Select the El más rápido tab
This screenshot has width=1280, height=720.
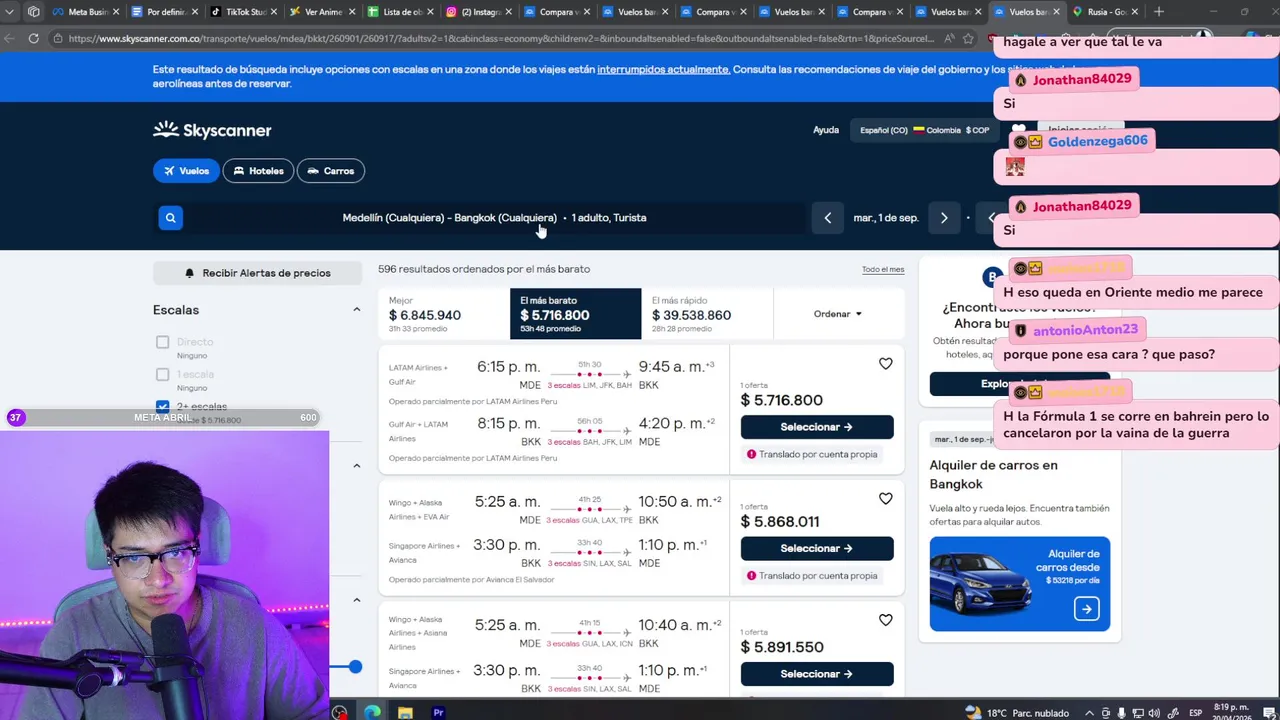(707, 314)
